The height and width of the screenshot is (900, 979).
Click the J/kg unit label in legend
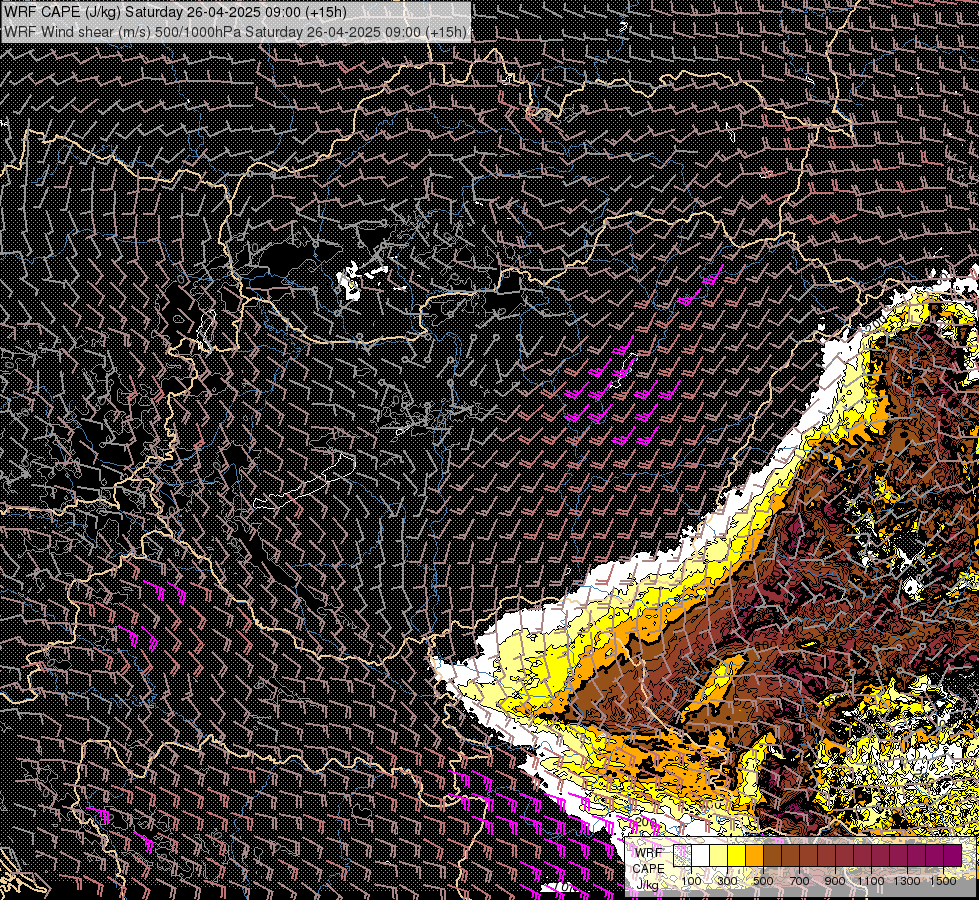coord(647,885)
